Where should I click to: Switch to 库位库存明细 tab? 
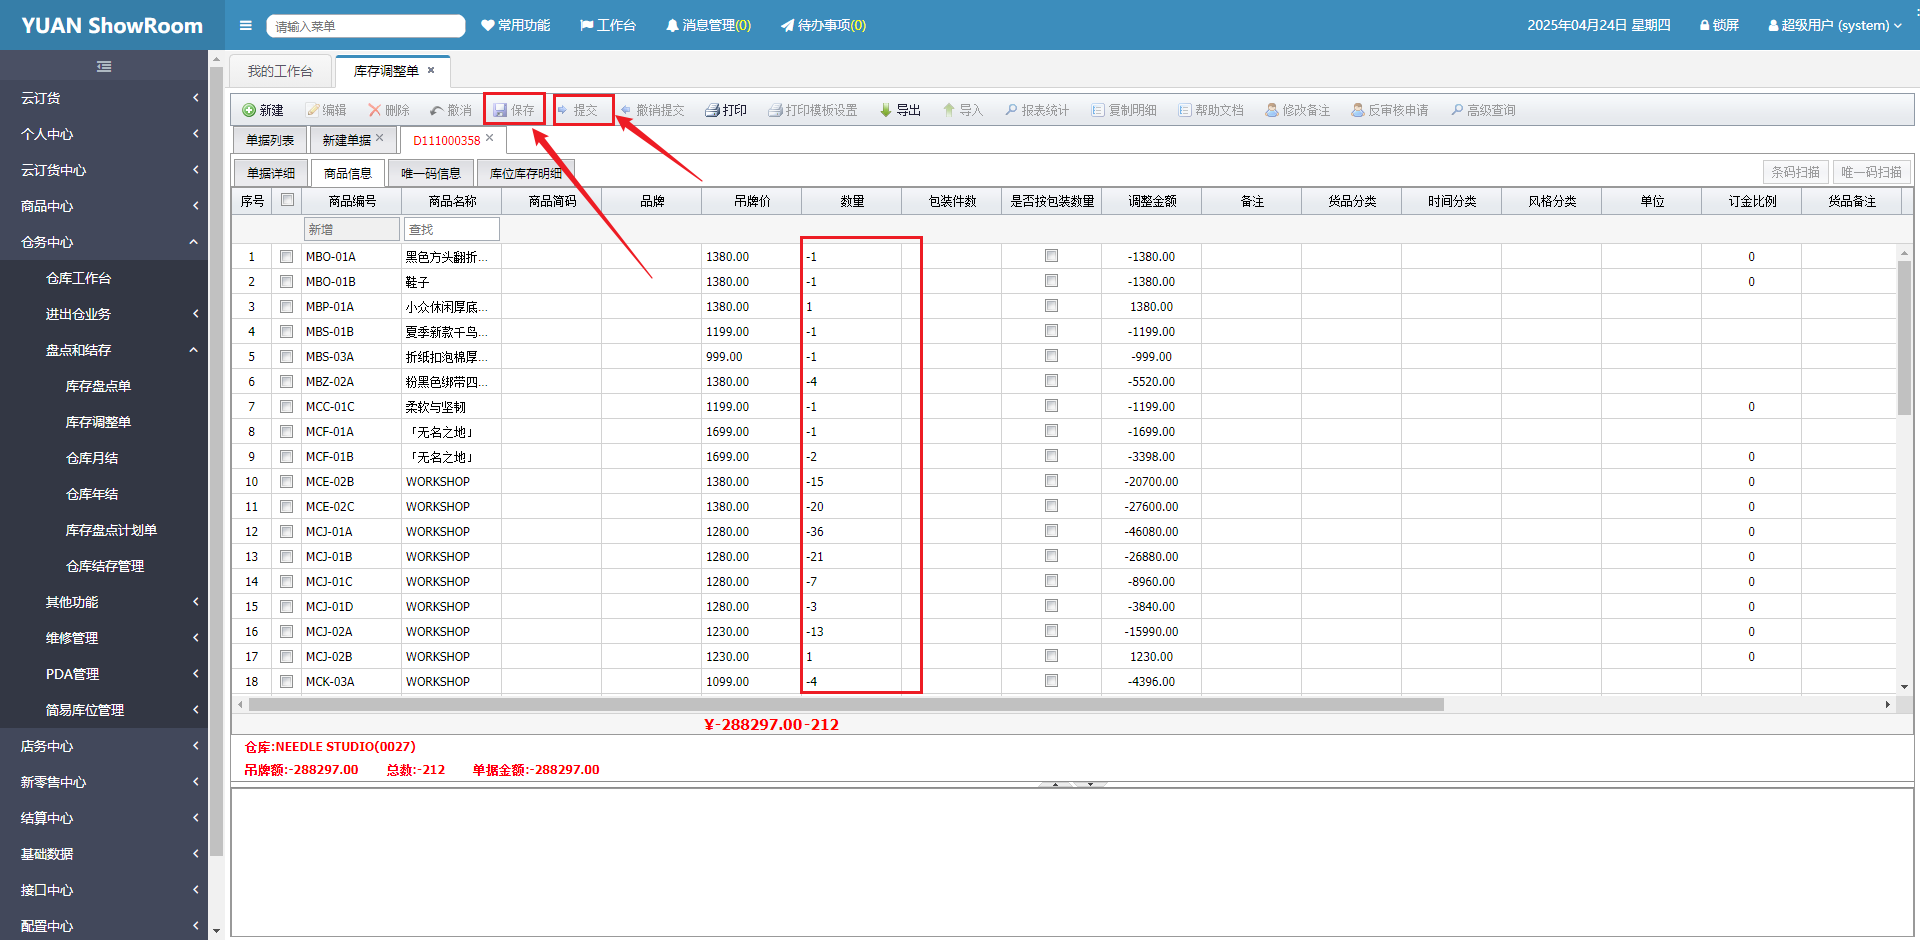(526, 173)
